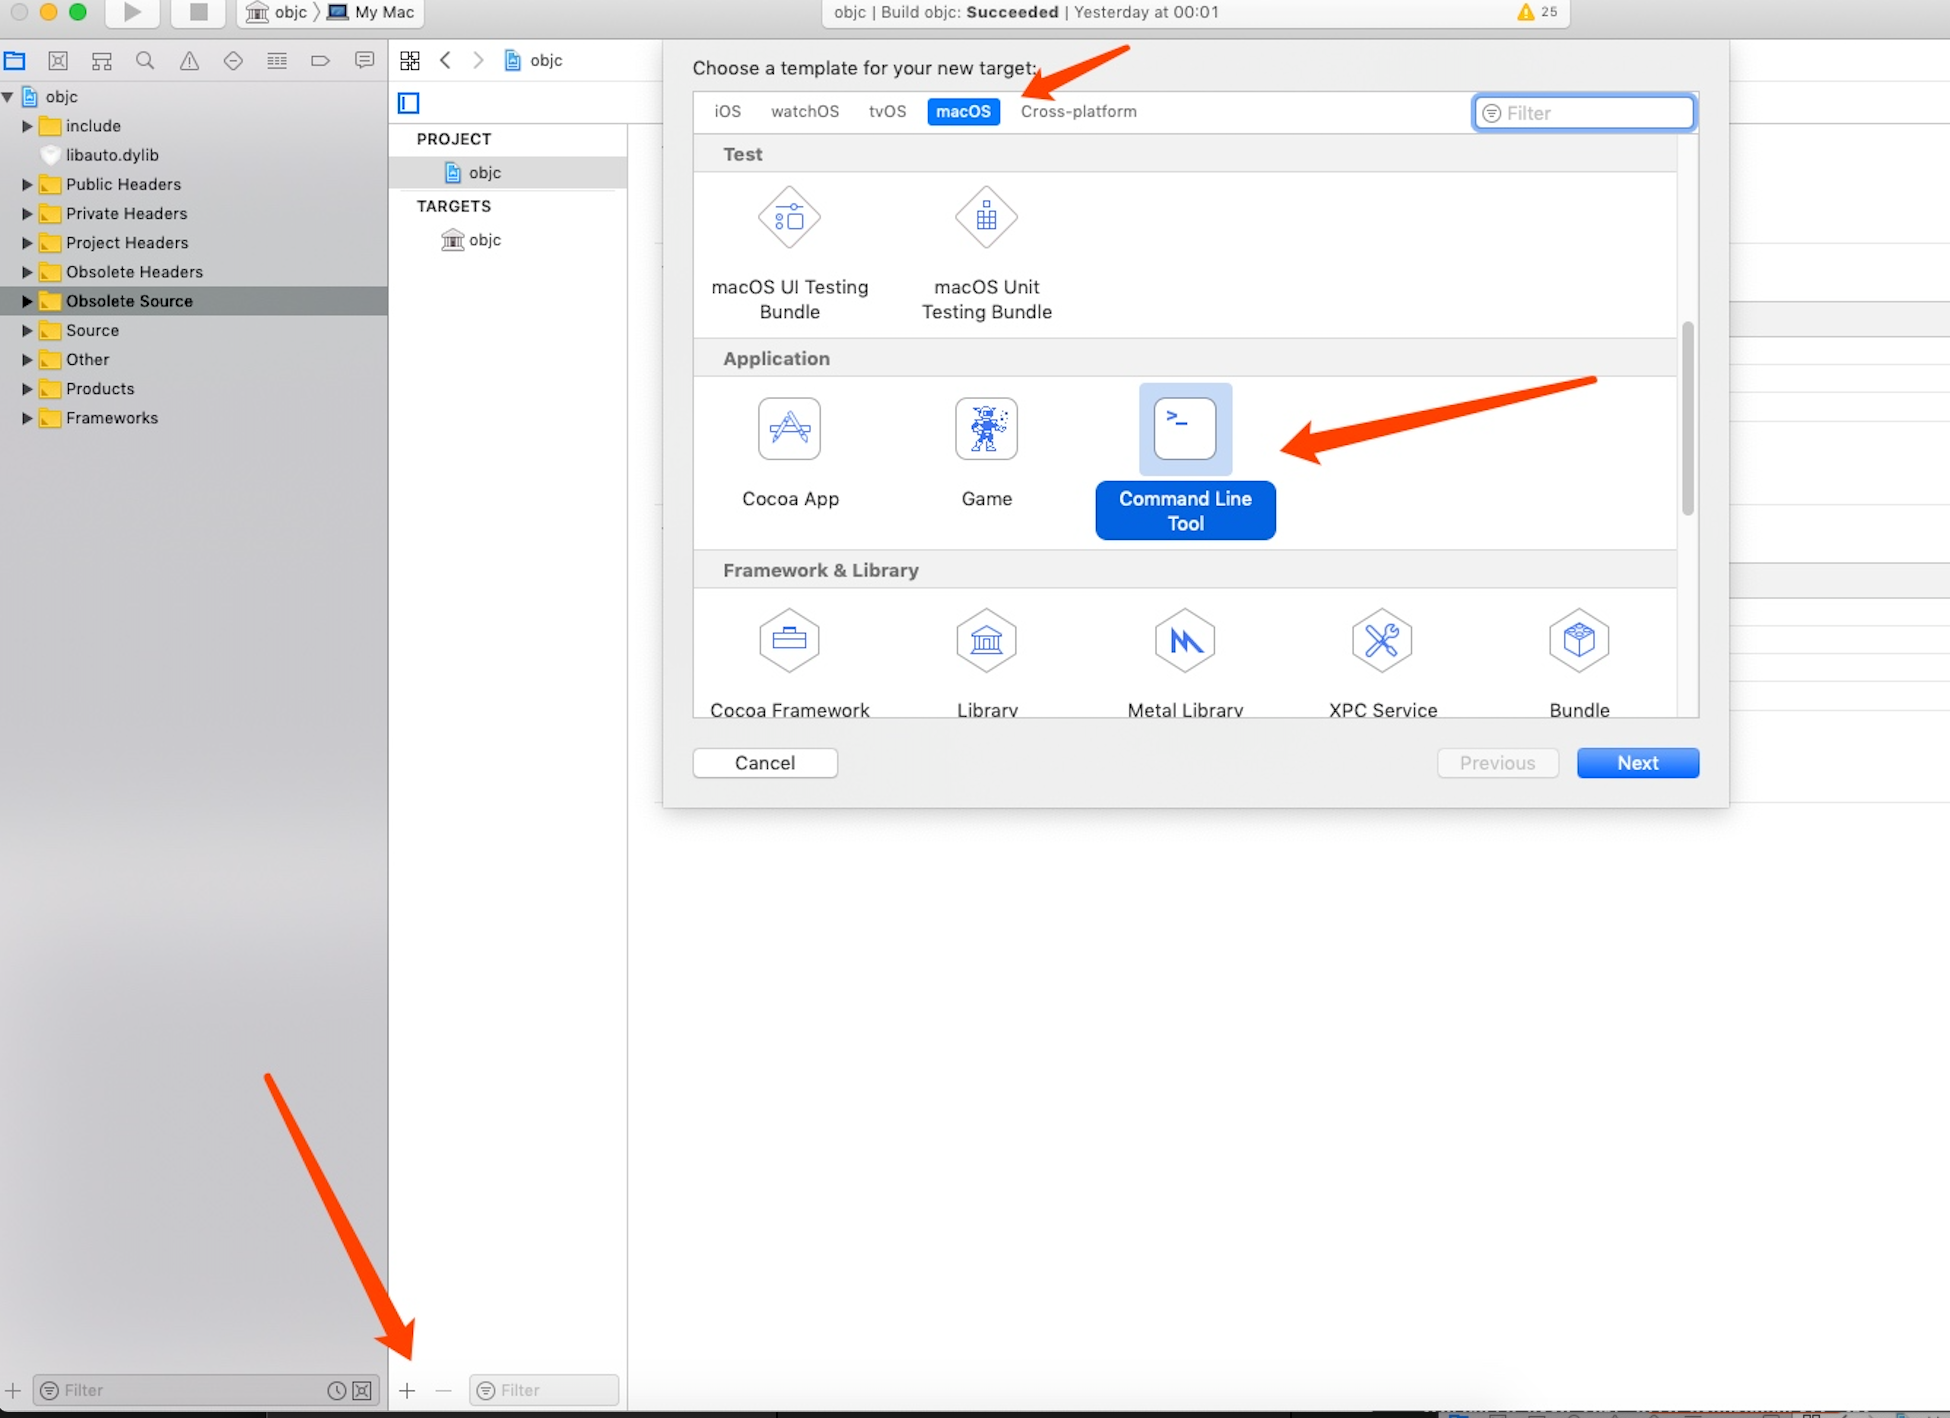Toggle source-control status filter icon
Screen dimensions: 1950x1418
[362, 1390]
